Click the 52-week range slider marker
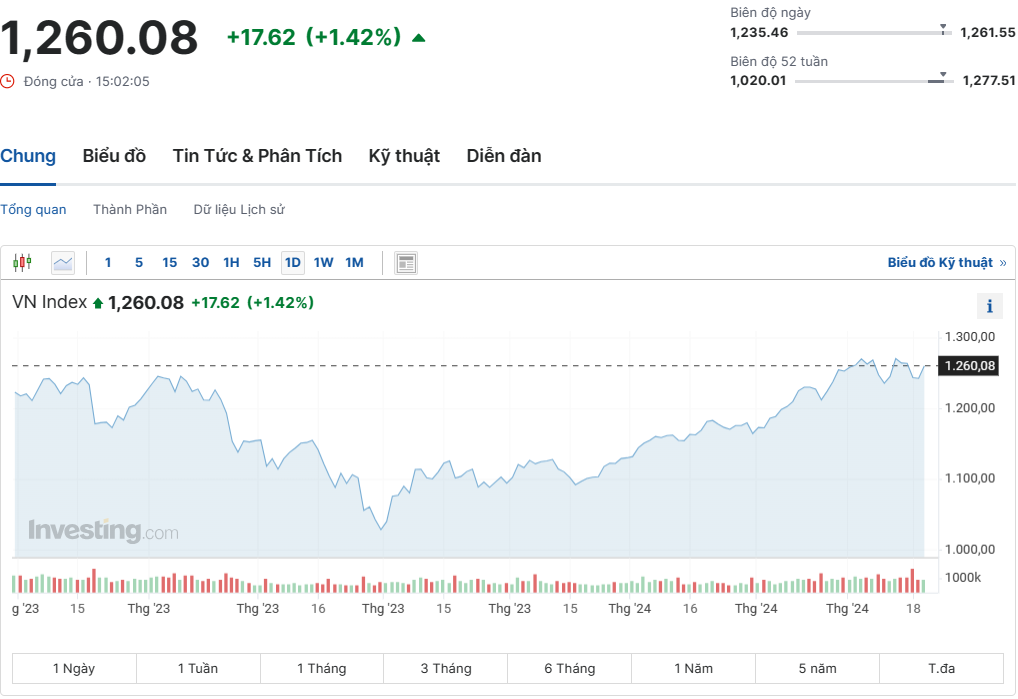The width and height of the screenshot is (1018, 699). [x=940, y=78]
